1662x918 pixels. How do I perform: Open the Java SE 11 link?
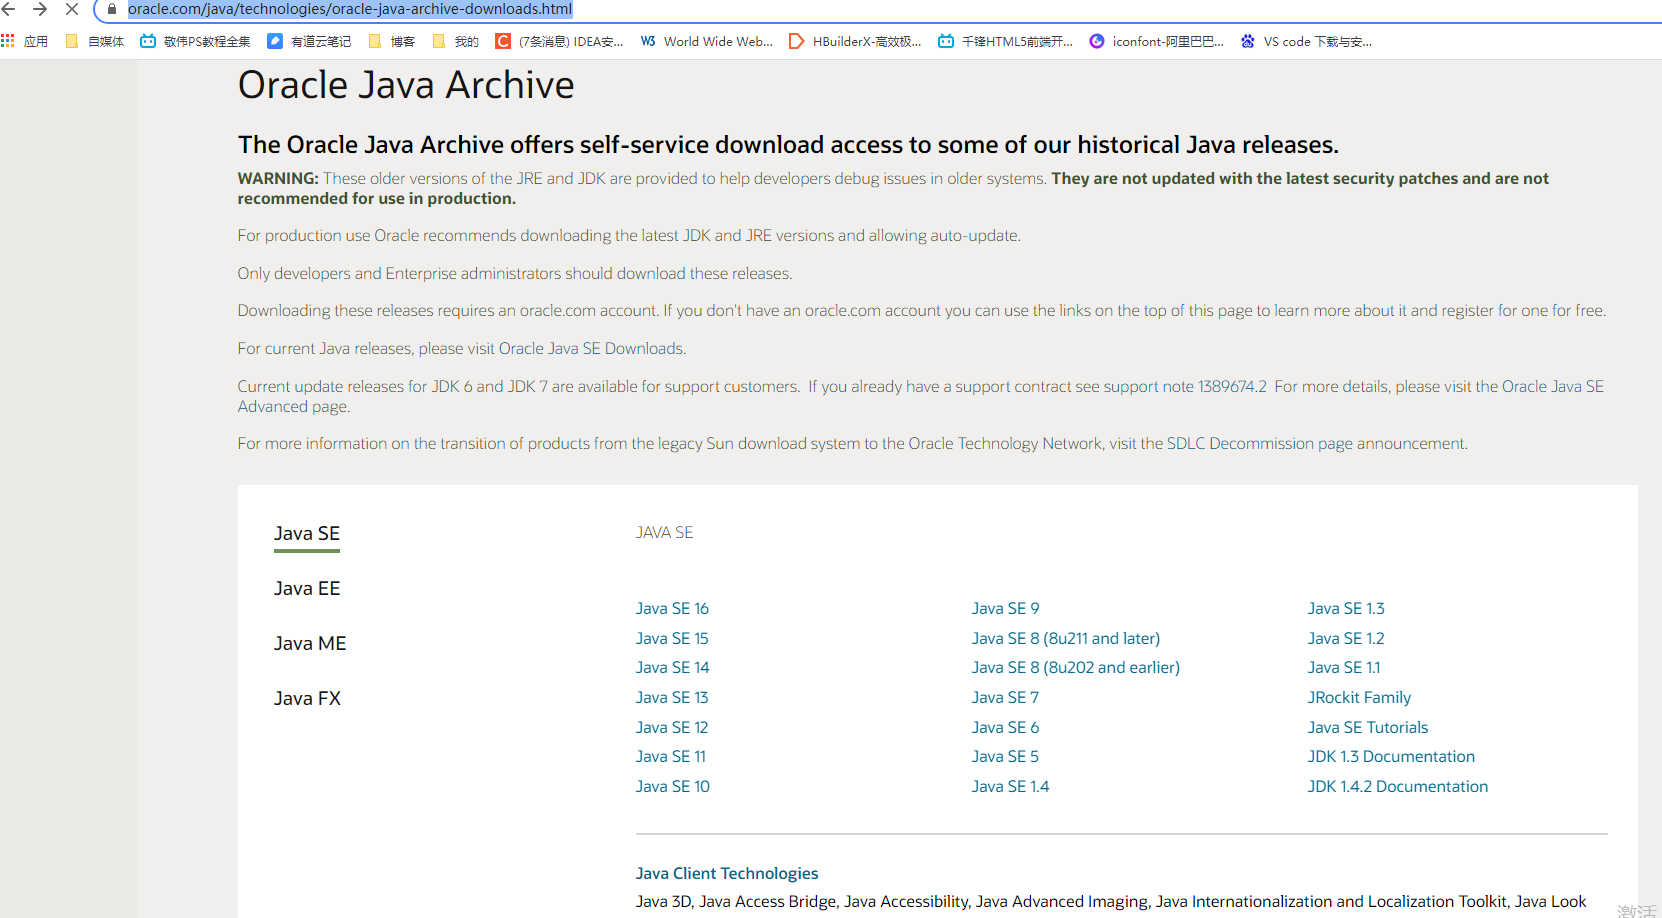pyautogui.click(x=671, y=757)
